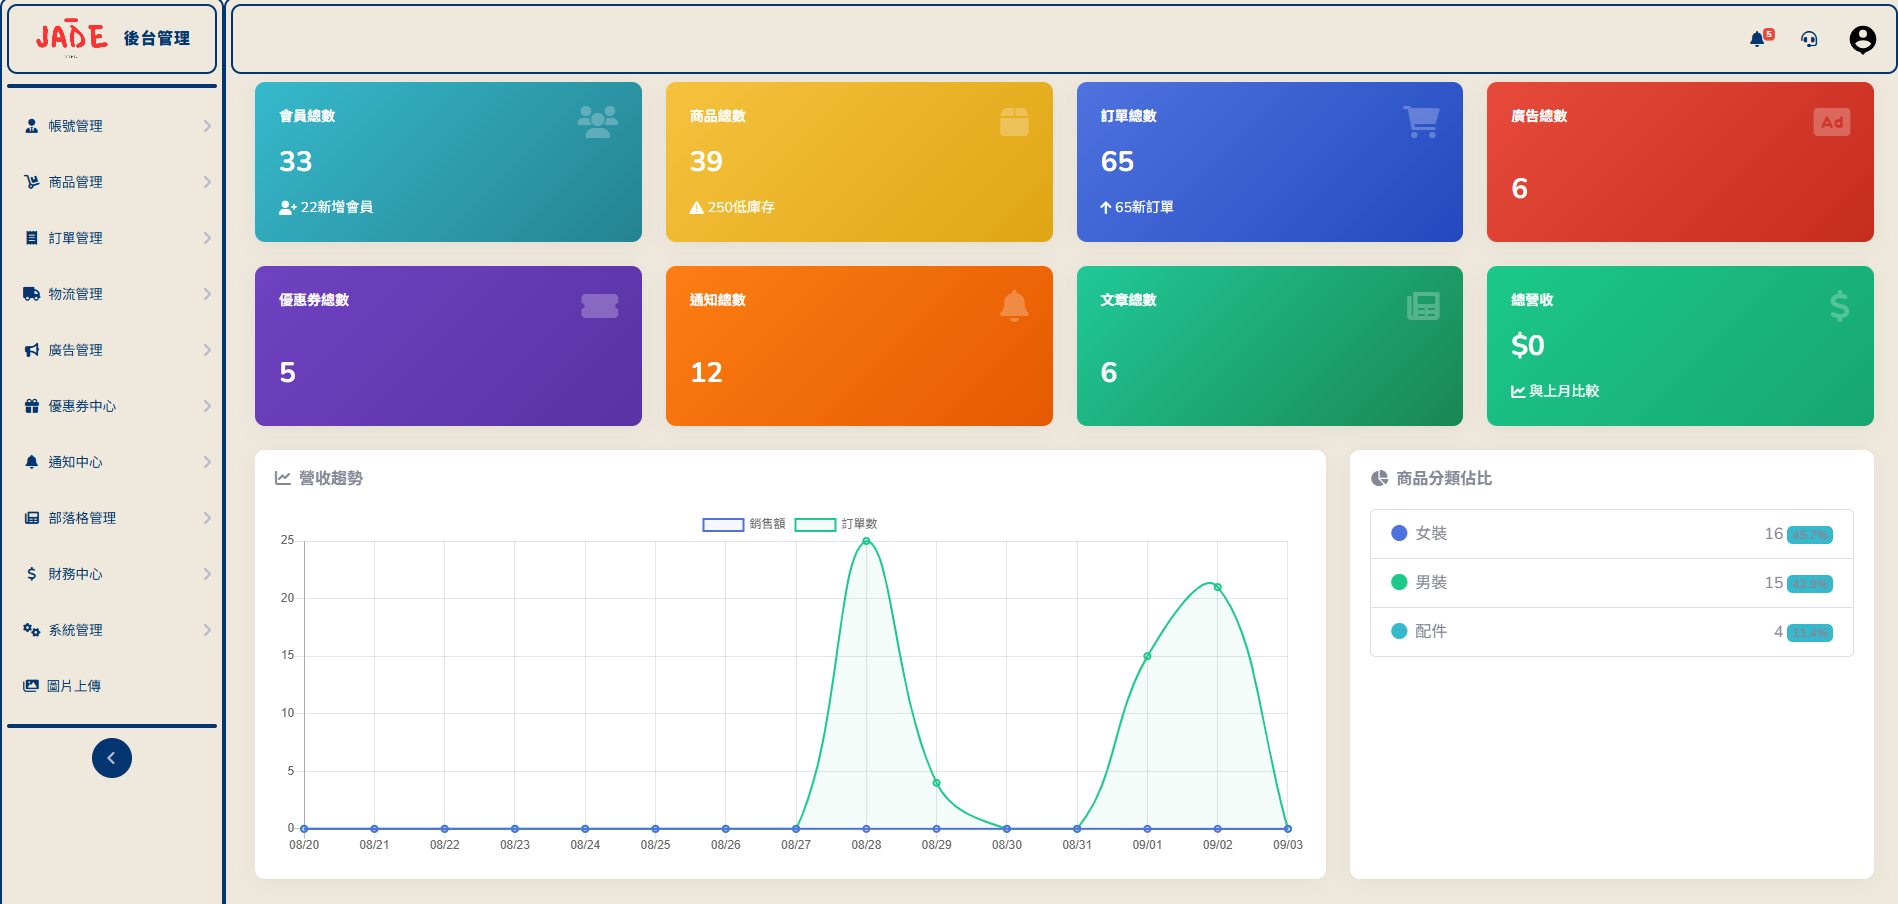Click the dollar icon on 總營收 card
This screenshot has width=1898, height=904.
coord(1839,306)
